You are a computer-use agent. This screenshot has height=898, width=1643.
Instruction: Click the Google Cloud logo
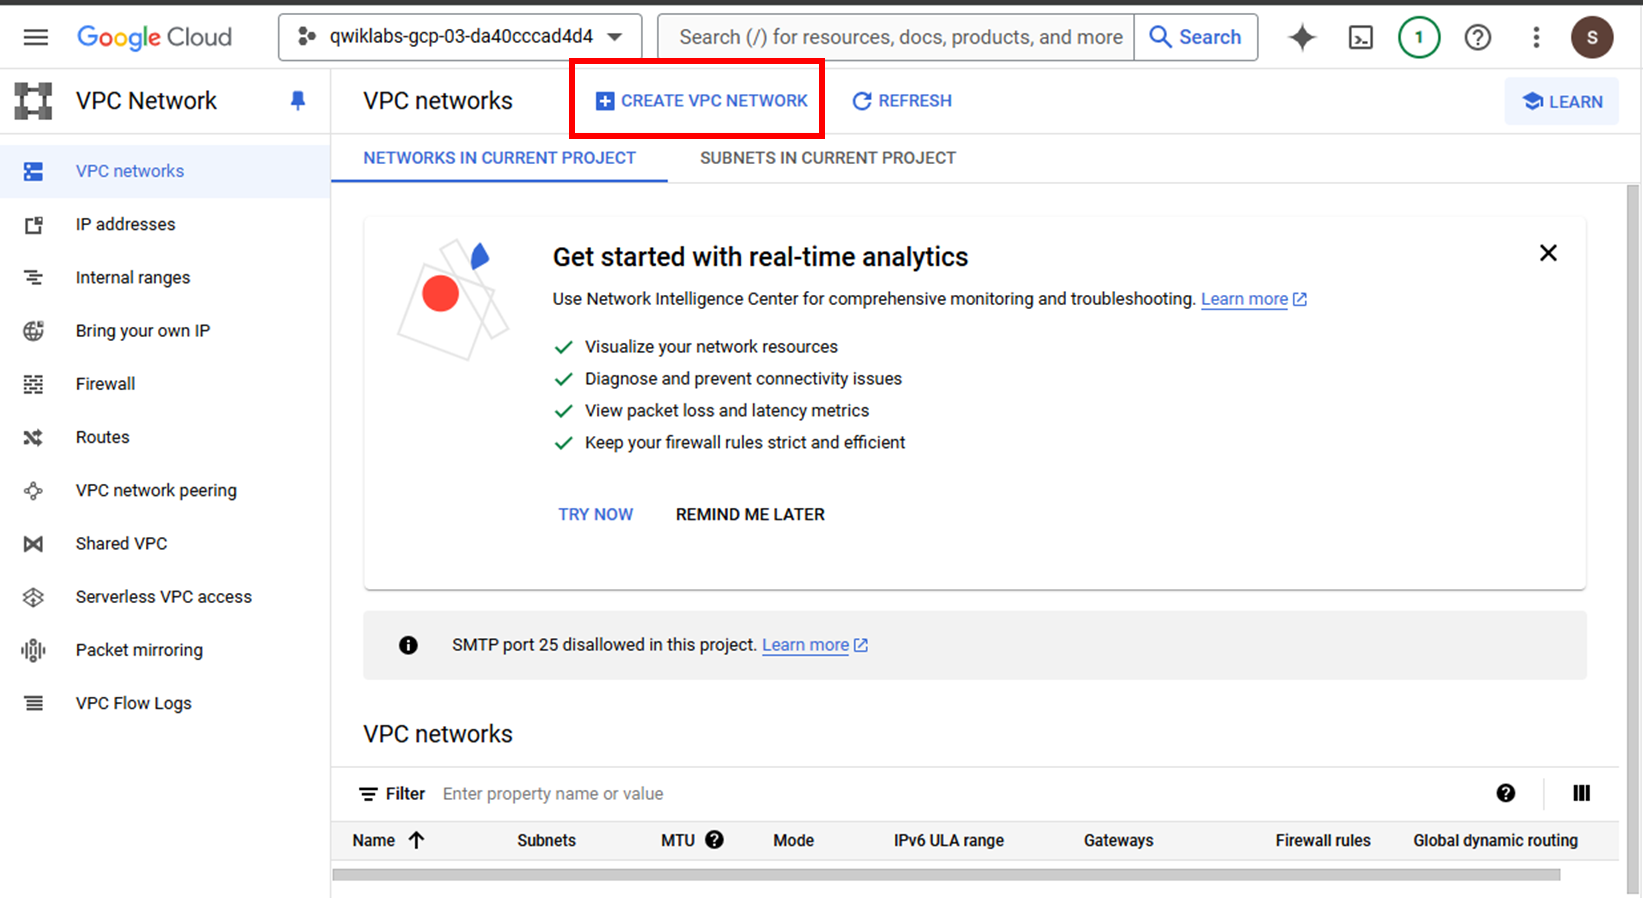(154, 37)
